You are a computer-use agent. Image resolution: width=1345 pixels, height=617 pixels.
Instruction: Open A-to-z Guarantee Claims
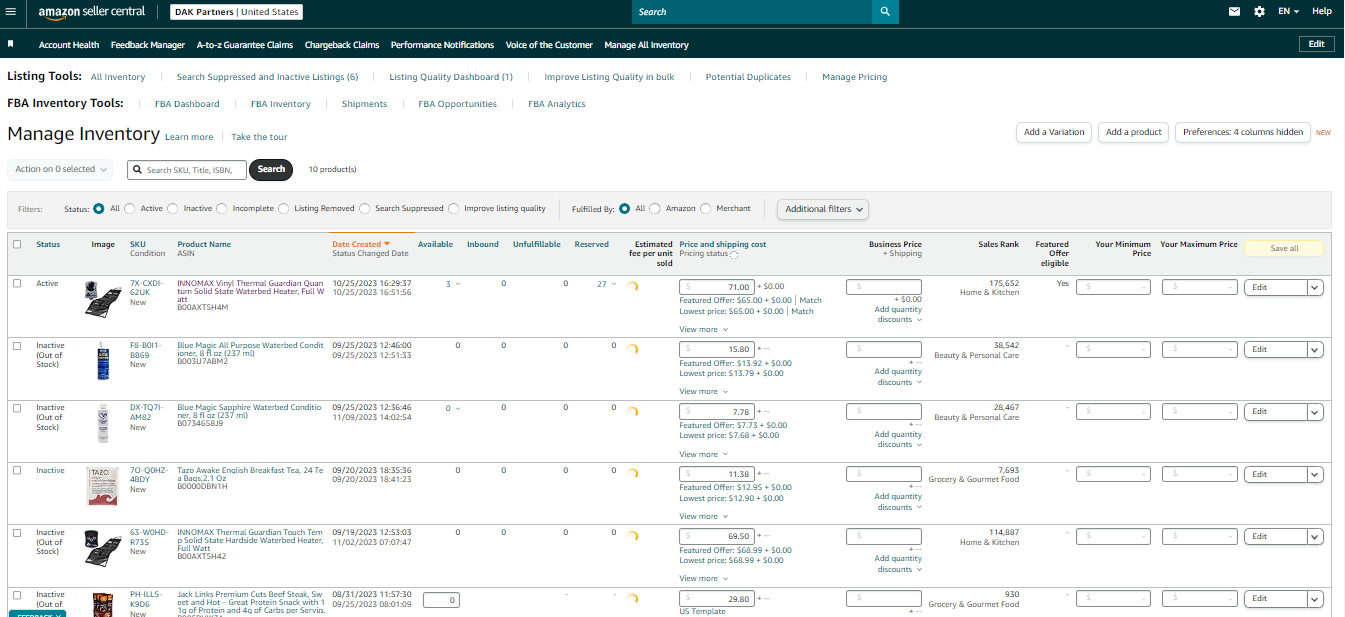coord(245,45)
